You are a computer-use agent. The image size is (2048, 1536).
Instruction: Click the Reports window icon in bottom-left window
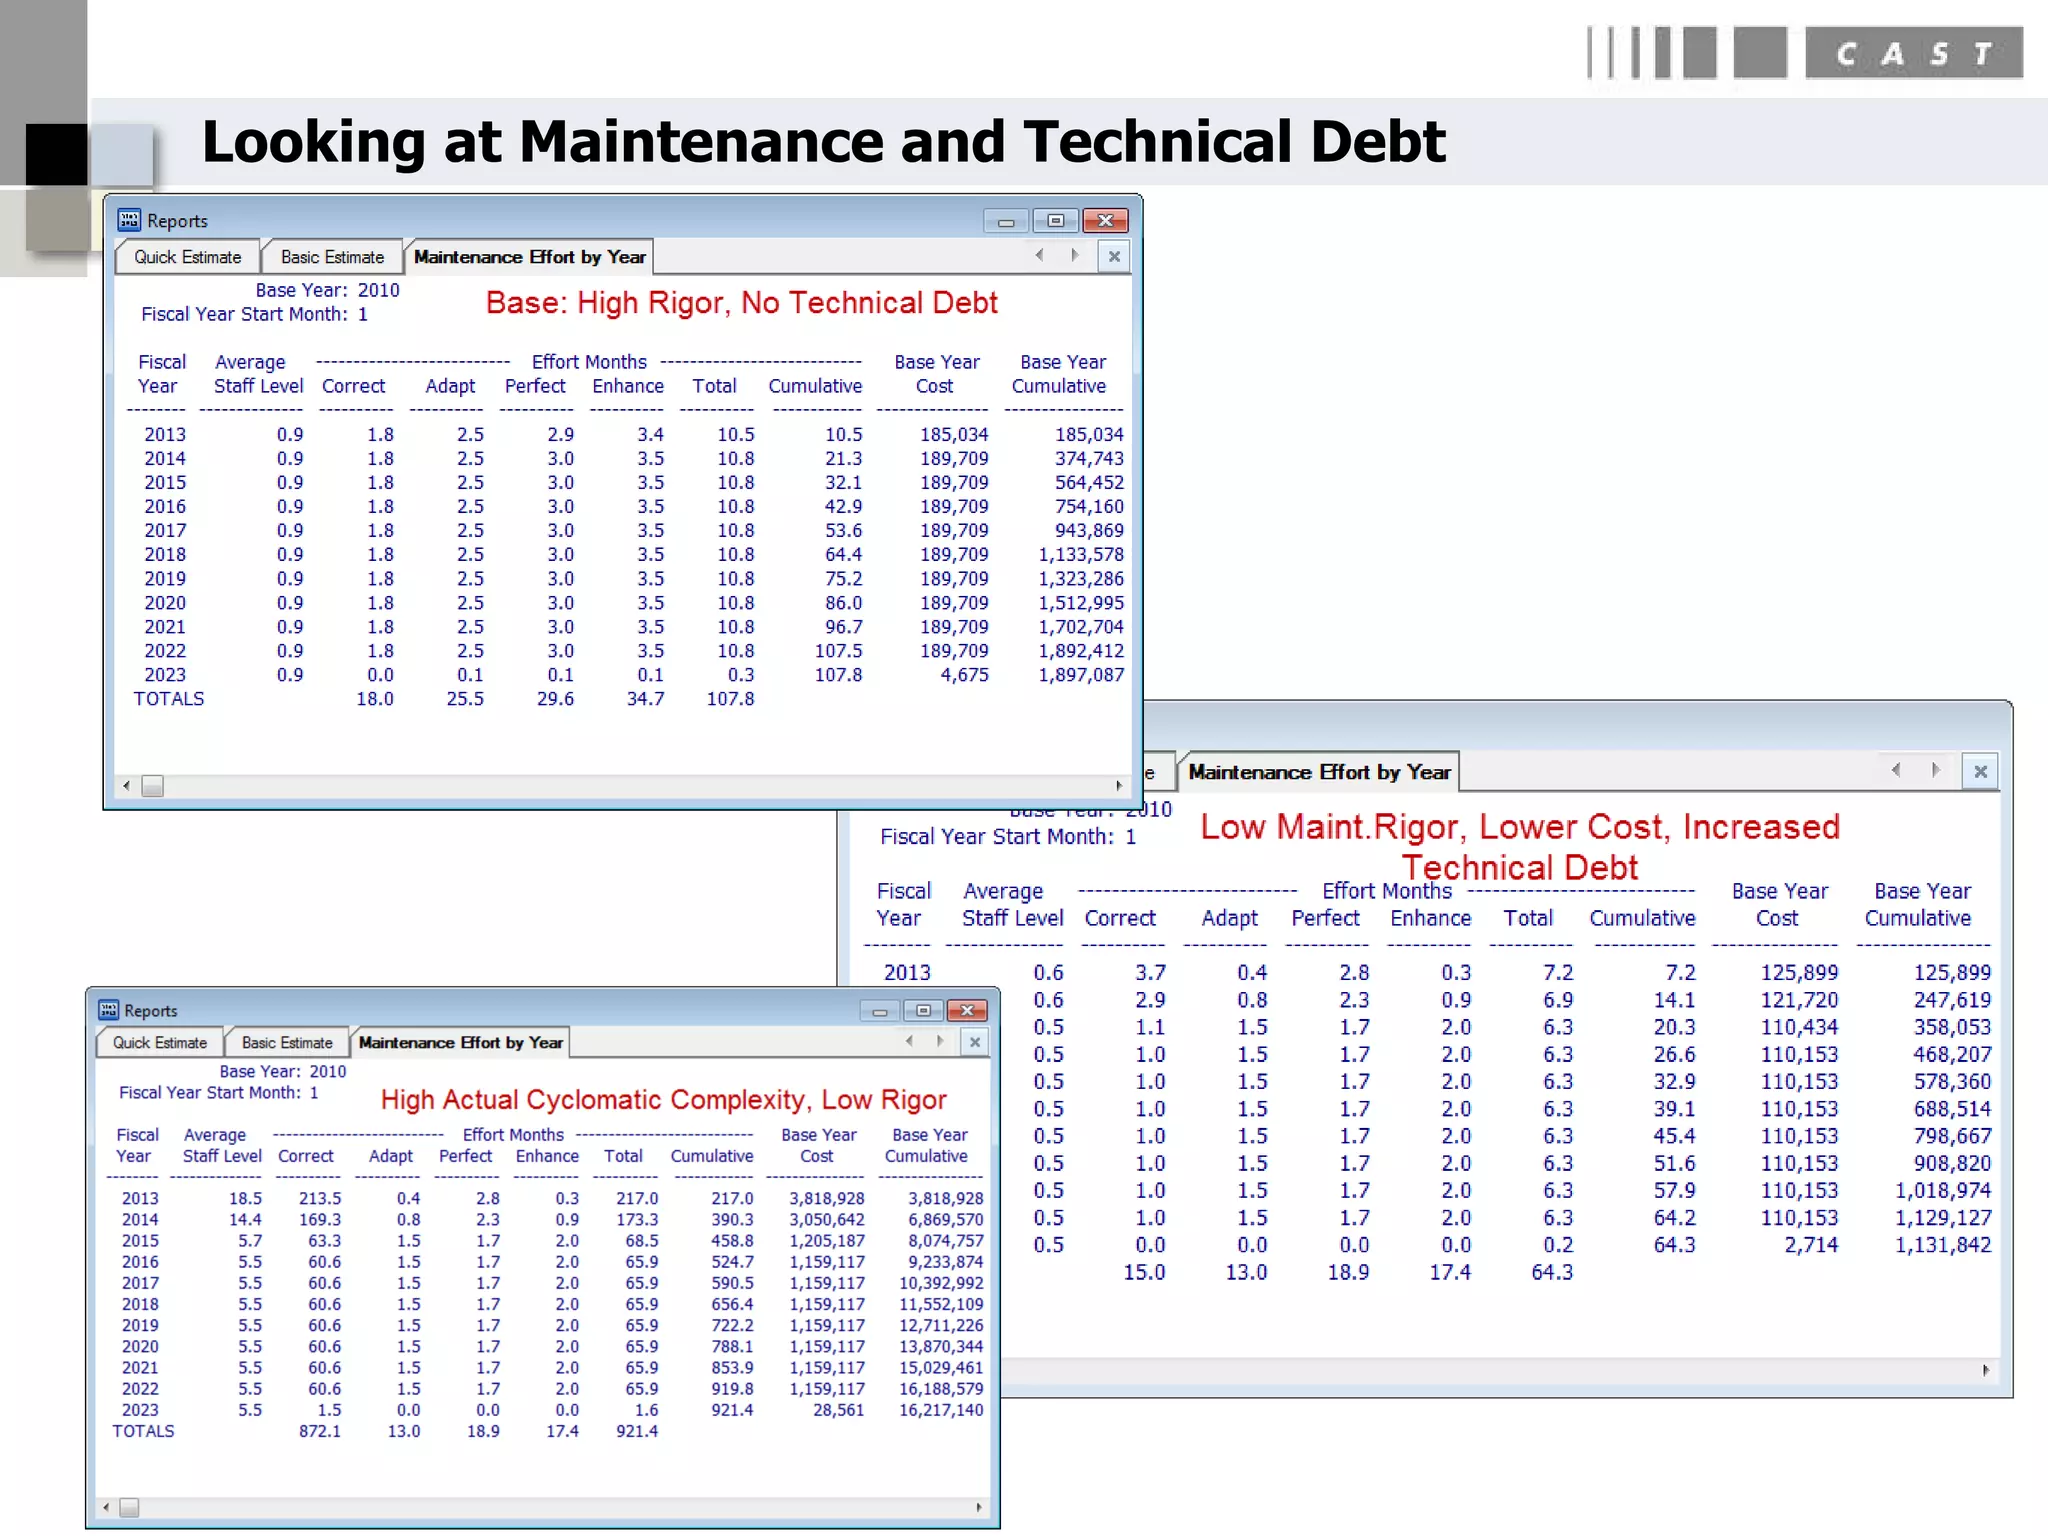(108, 1010)
